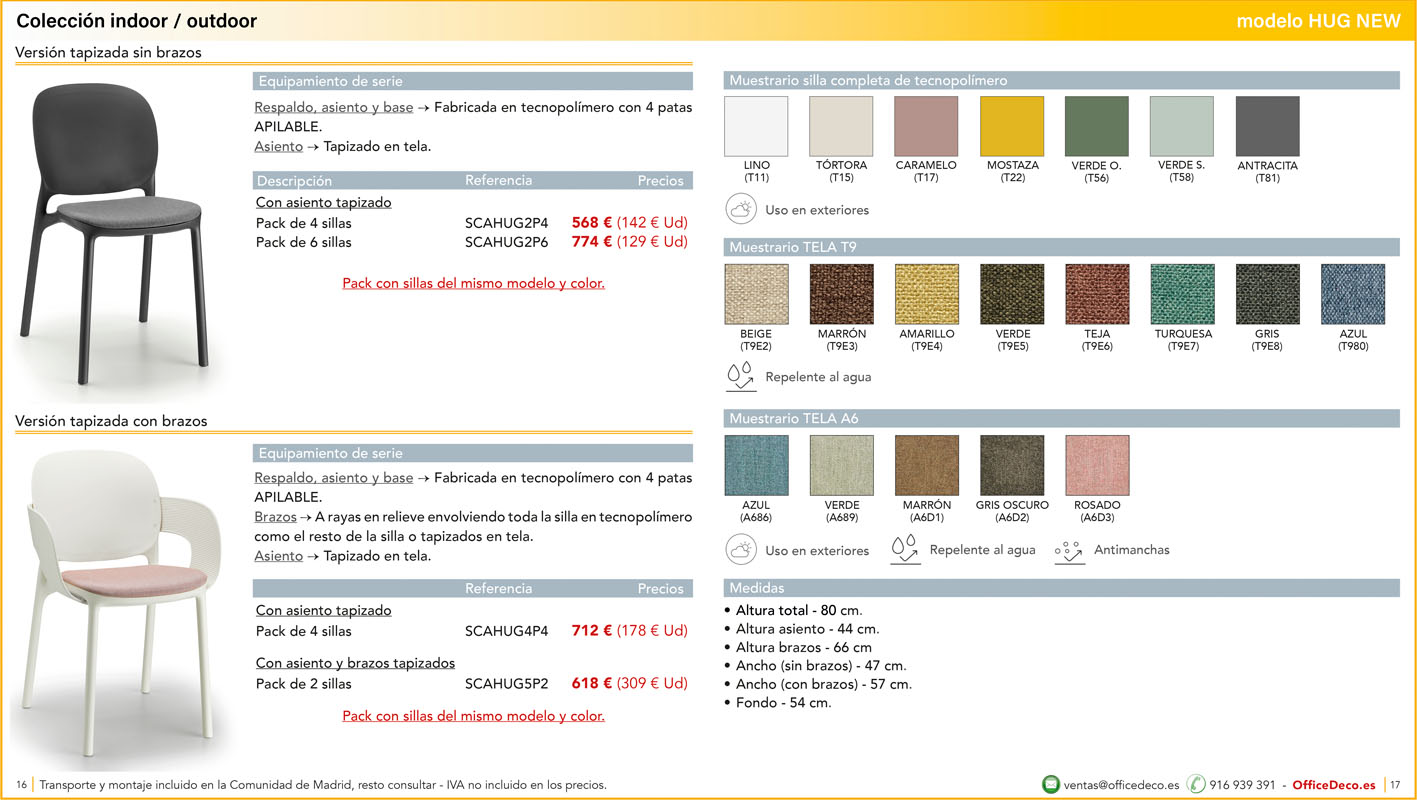The width and height of the screenshot is (1417, 800).
Task: Choose the Rosado A6D3 fabric swatch
Action: [x=1097, y=466]
